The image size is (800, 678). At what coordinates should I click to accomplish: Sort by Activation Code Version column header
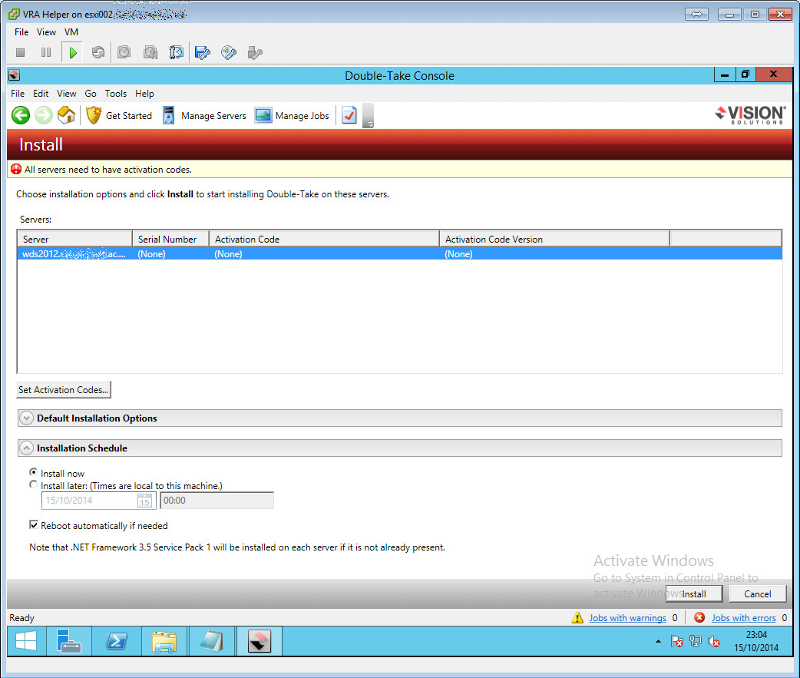pos(555,239)
